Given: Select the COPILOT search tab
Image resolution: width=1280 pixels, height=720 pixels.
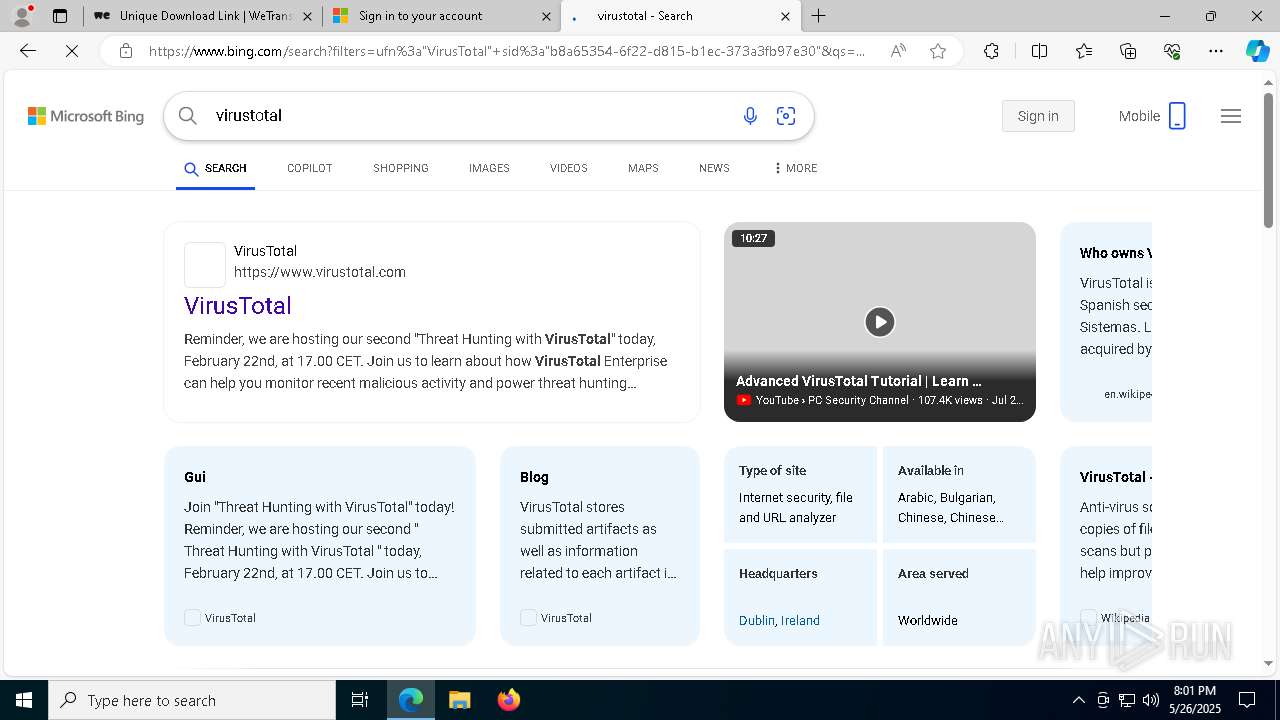Looking at the screenshot, I should (x=310, y=168).
